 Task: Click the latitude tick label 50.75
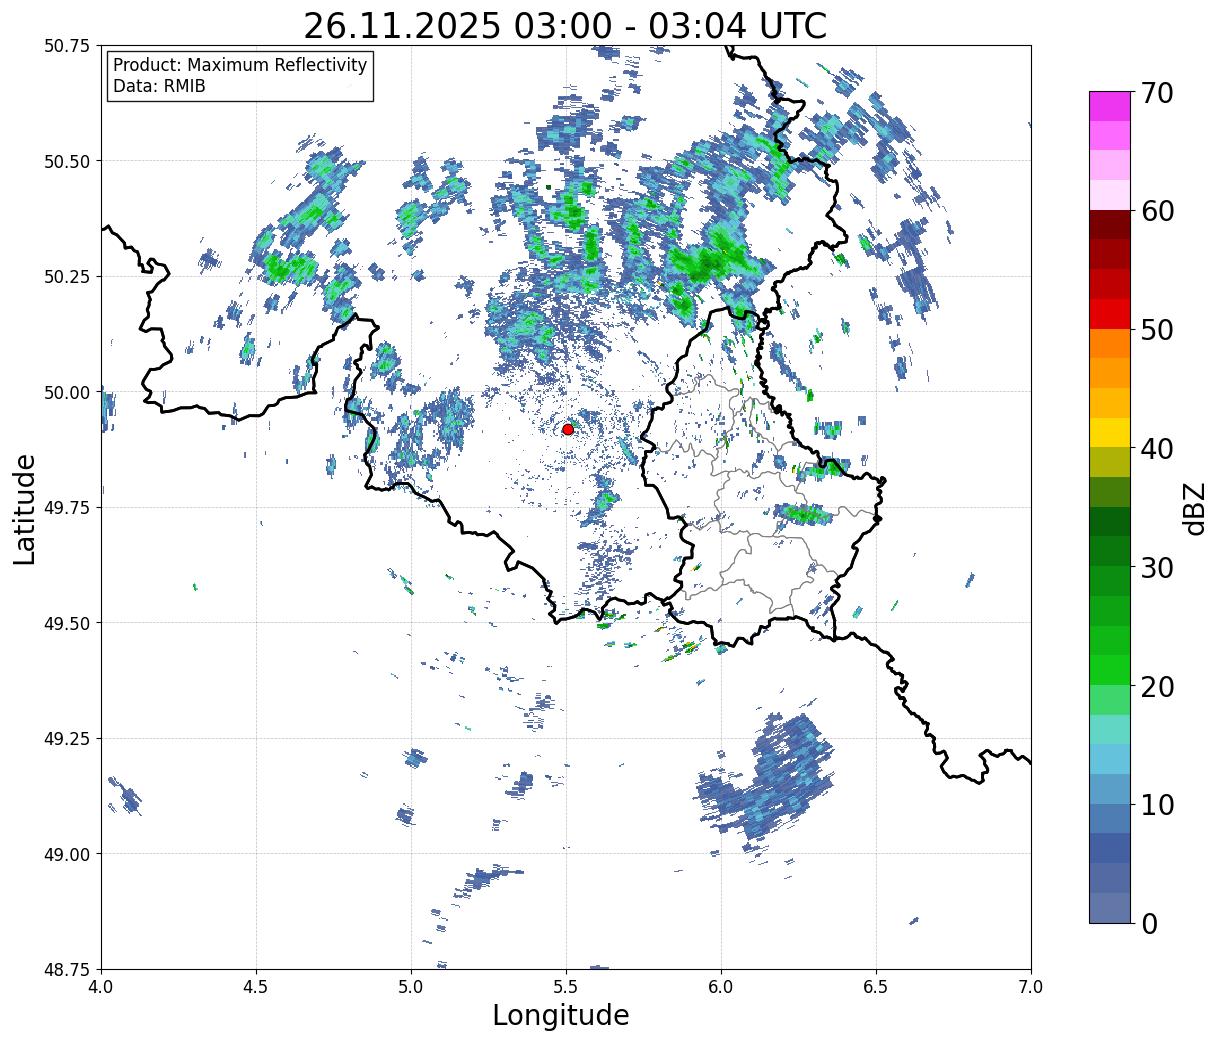coord(66,46)
